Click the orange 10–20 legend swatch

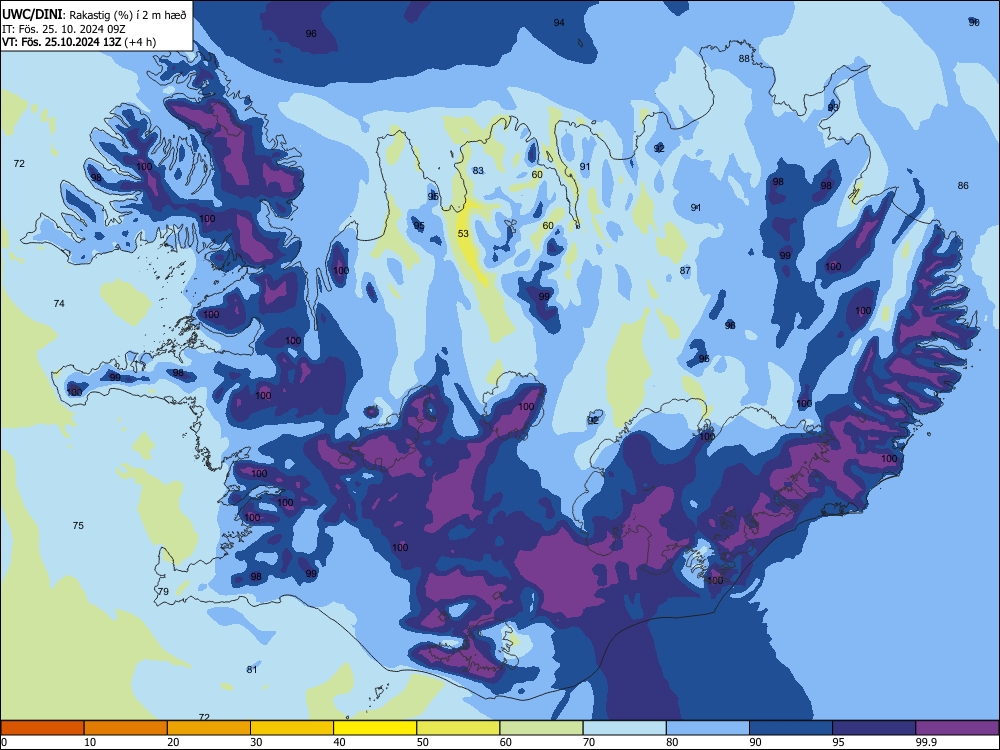pos(126,728)
